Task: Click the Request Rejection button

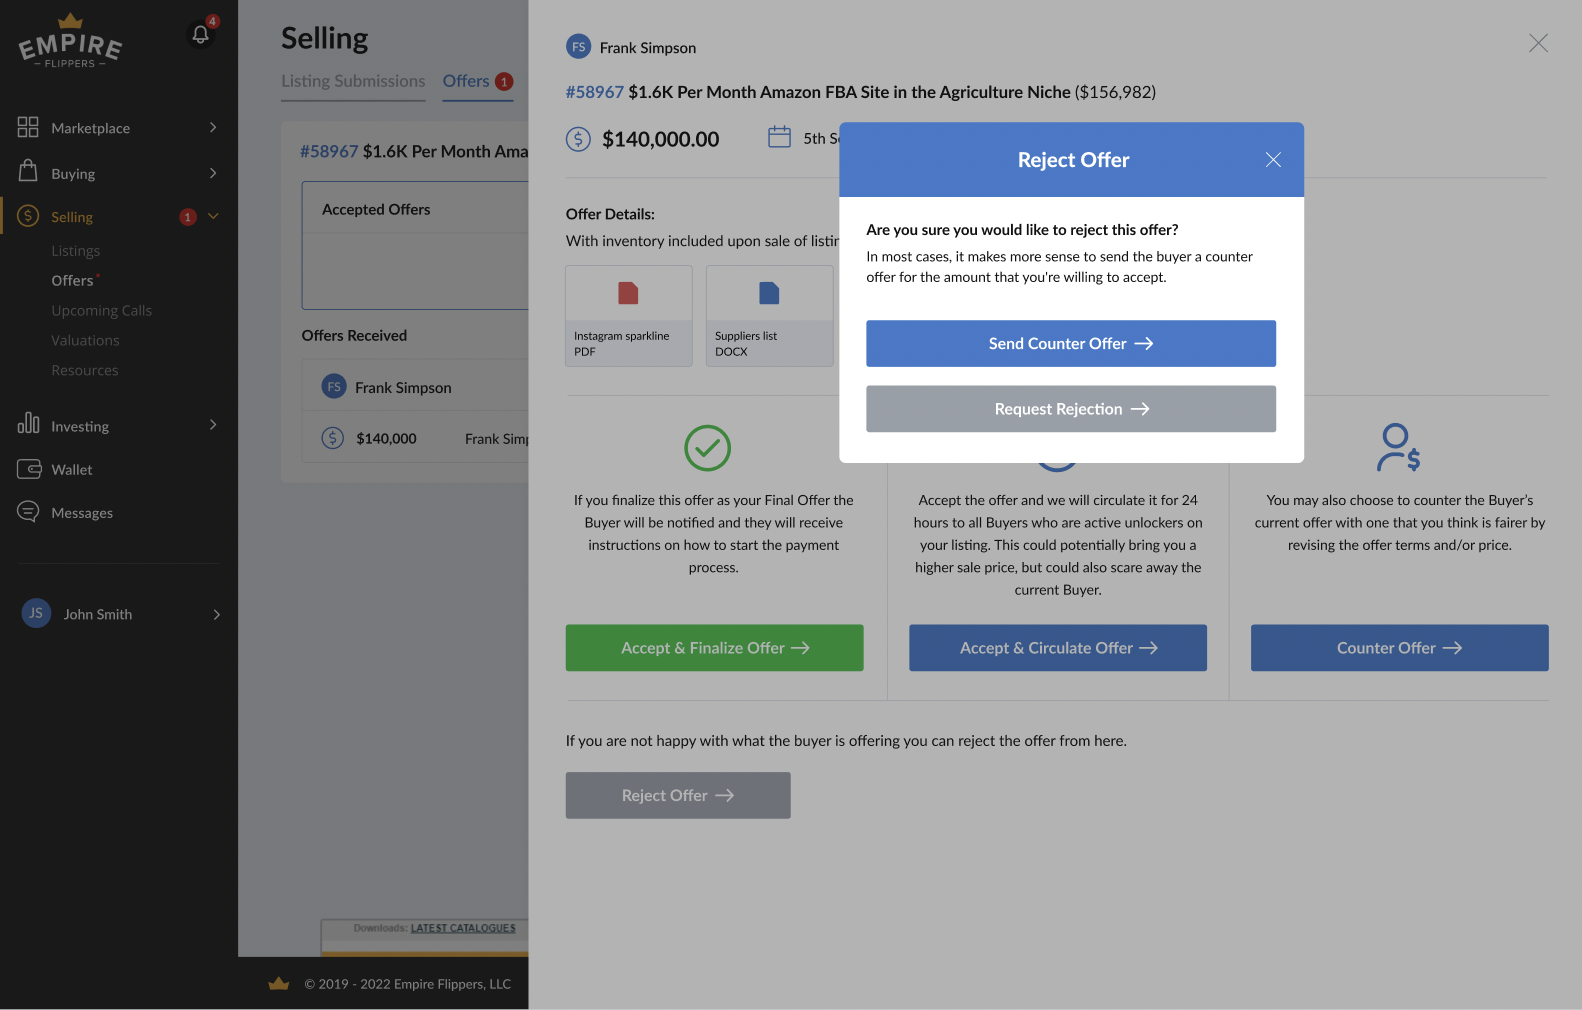Action: pyautogui.click(x=1070, y=409)
